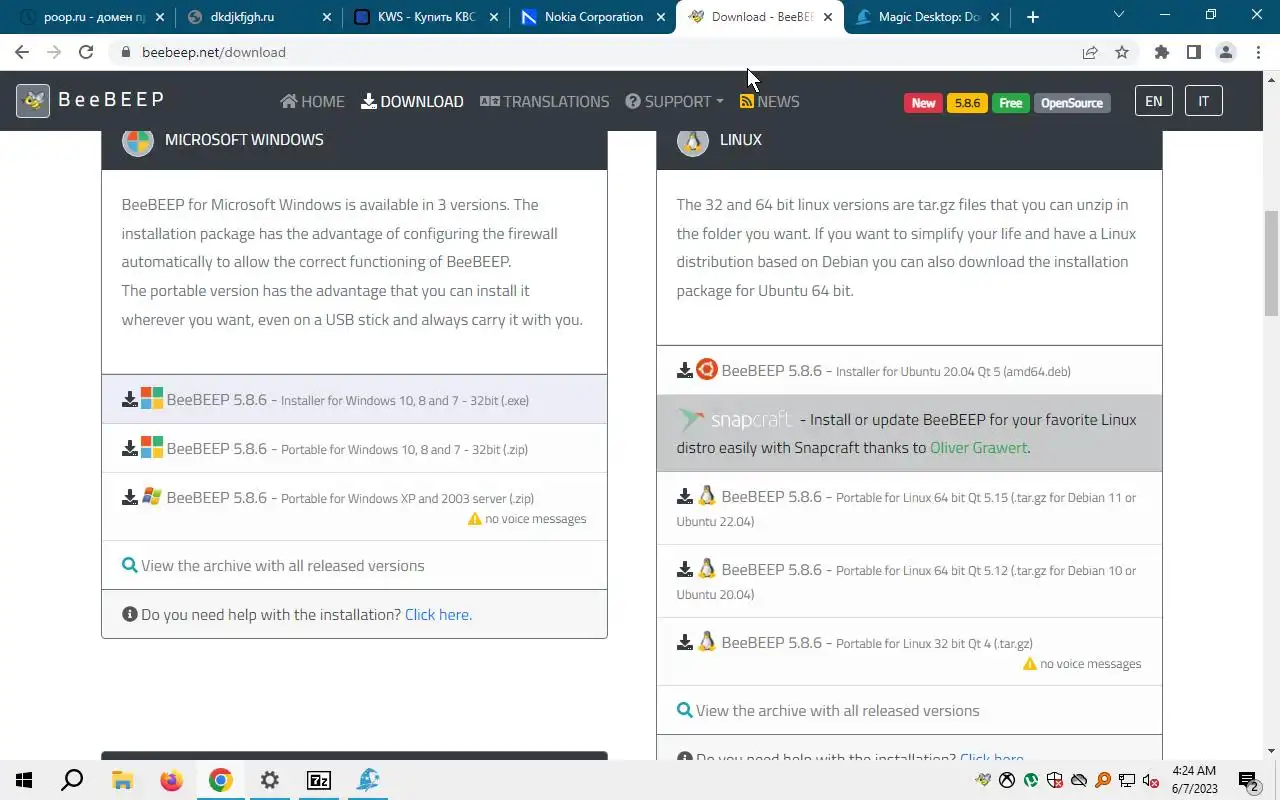Open the HOME navigation link
1280x800 pixels.
click(312, 101)
